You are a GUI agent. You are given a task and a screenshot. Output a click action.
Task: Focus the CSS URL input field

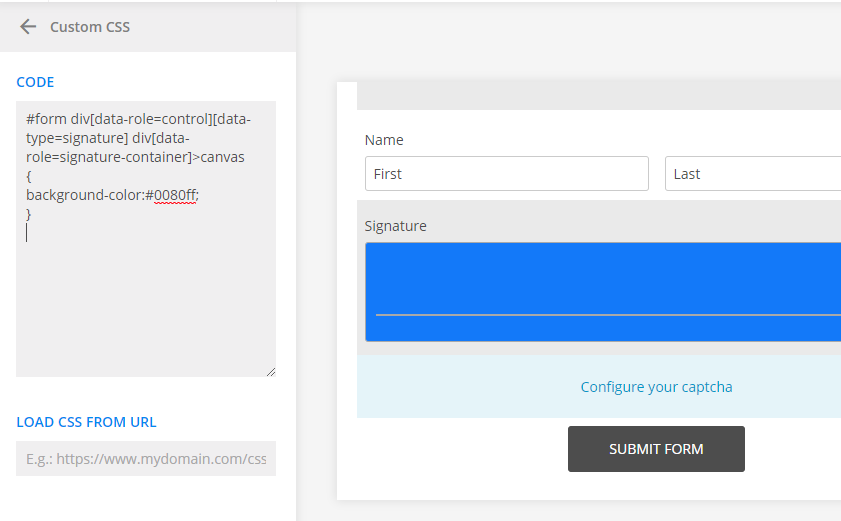point(146,459)
